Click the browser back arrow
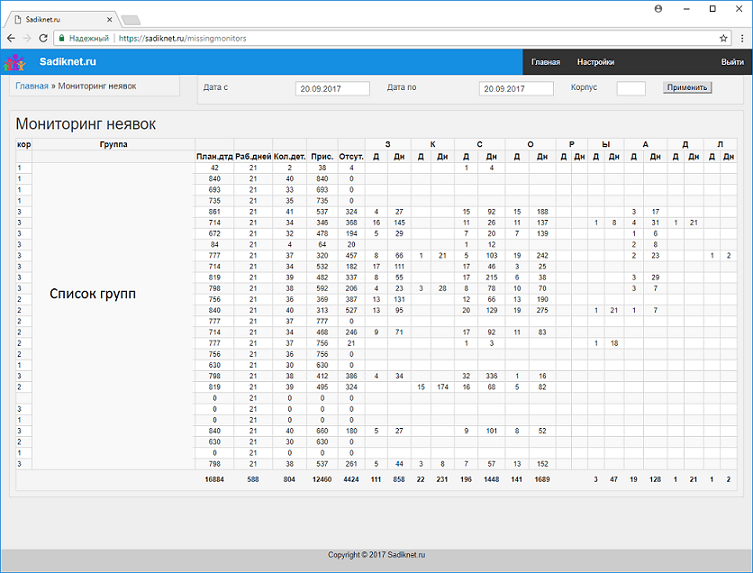 point(12,38)
